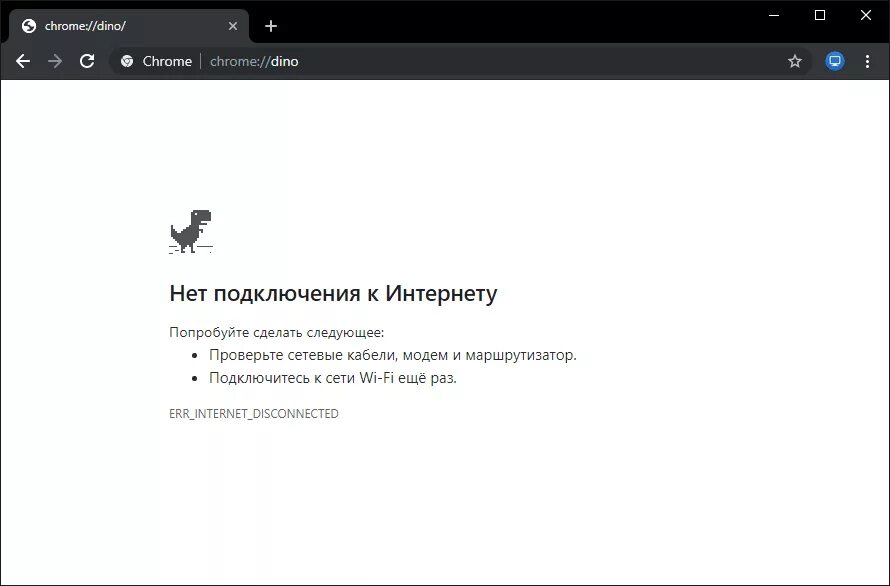Viewport: 890px width, 586px height.
Task: Click the reload page icon
Action: (87, 61)
